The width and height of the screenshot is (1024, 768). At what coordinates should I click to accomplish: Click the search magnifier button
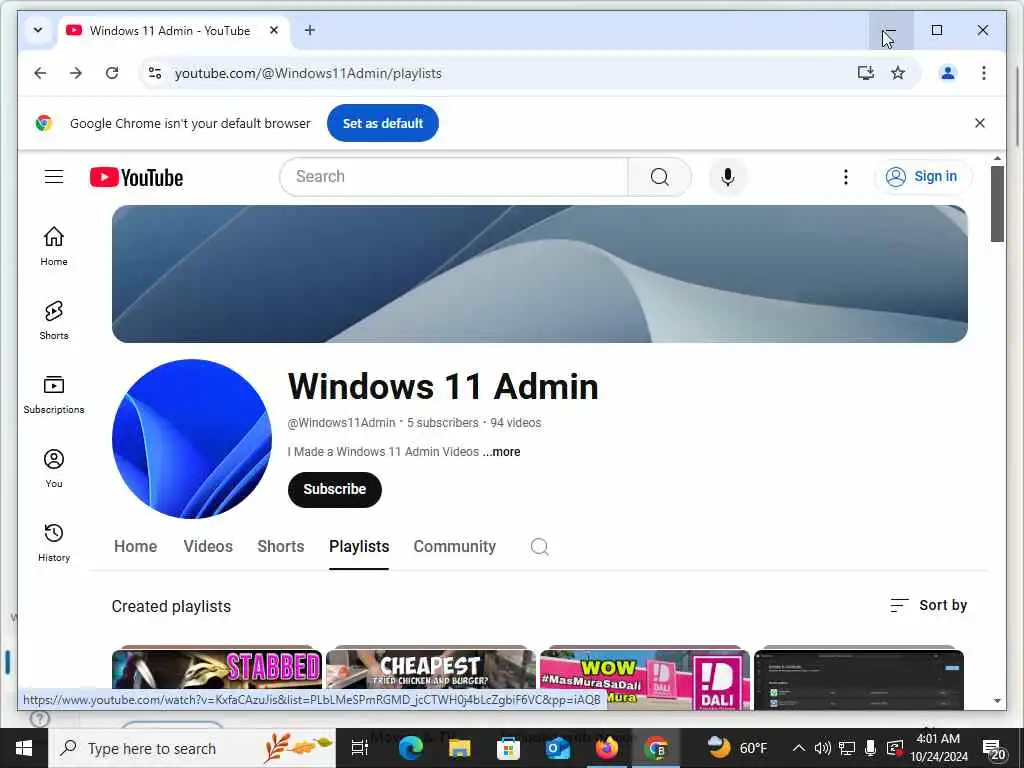[660, 177]
